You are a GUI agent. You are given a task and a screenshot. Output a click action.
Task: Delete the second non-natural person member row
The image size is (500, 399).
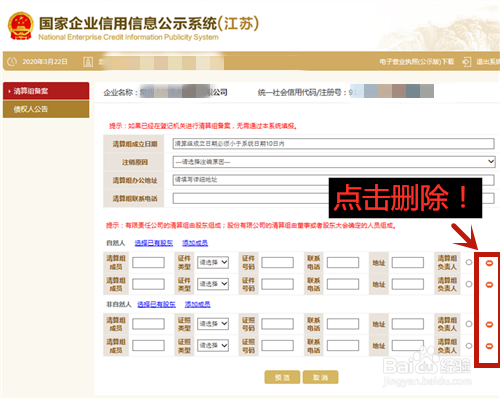coord(489,346)
